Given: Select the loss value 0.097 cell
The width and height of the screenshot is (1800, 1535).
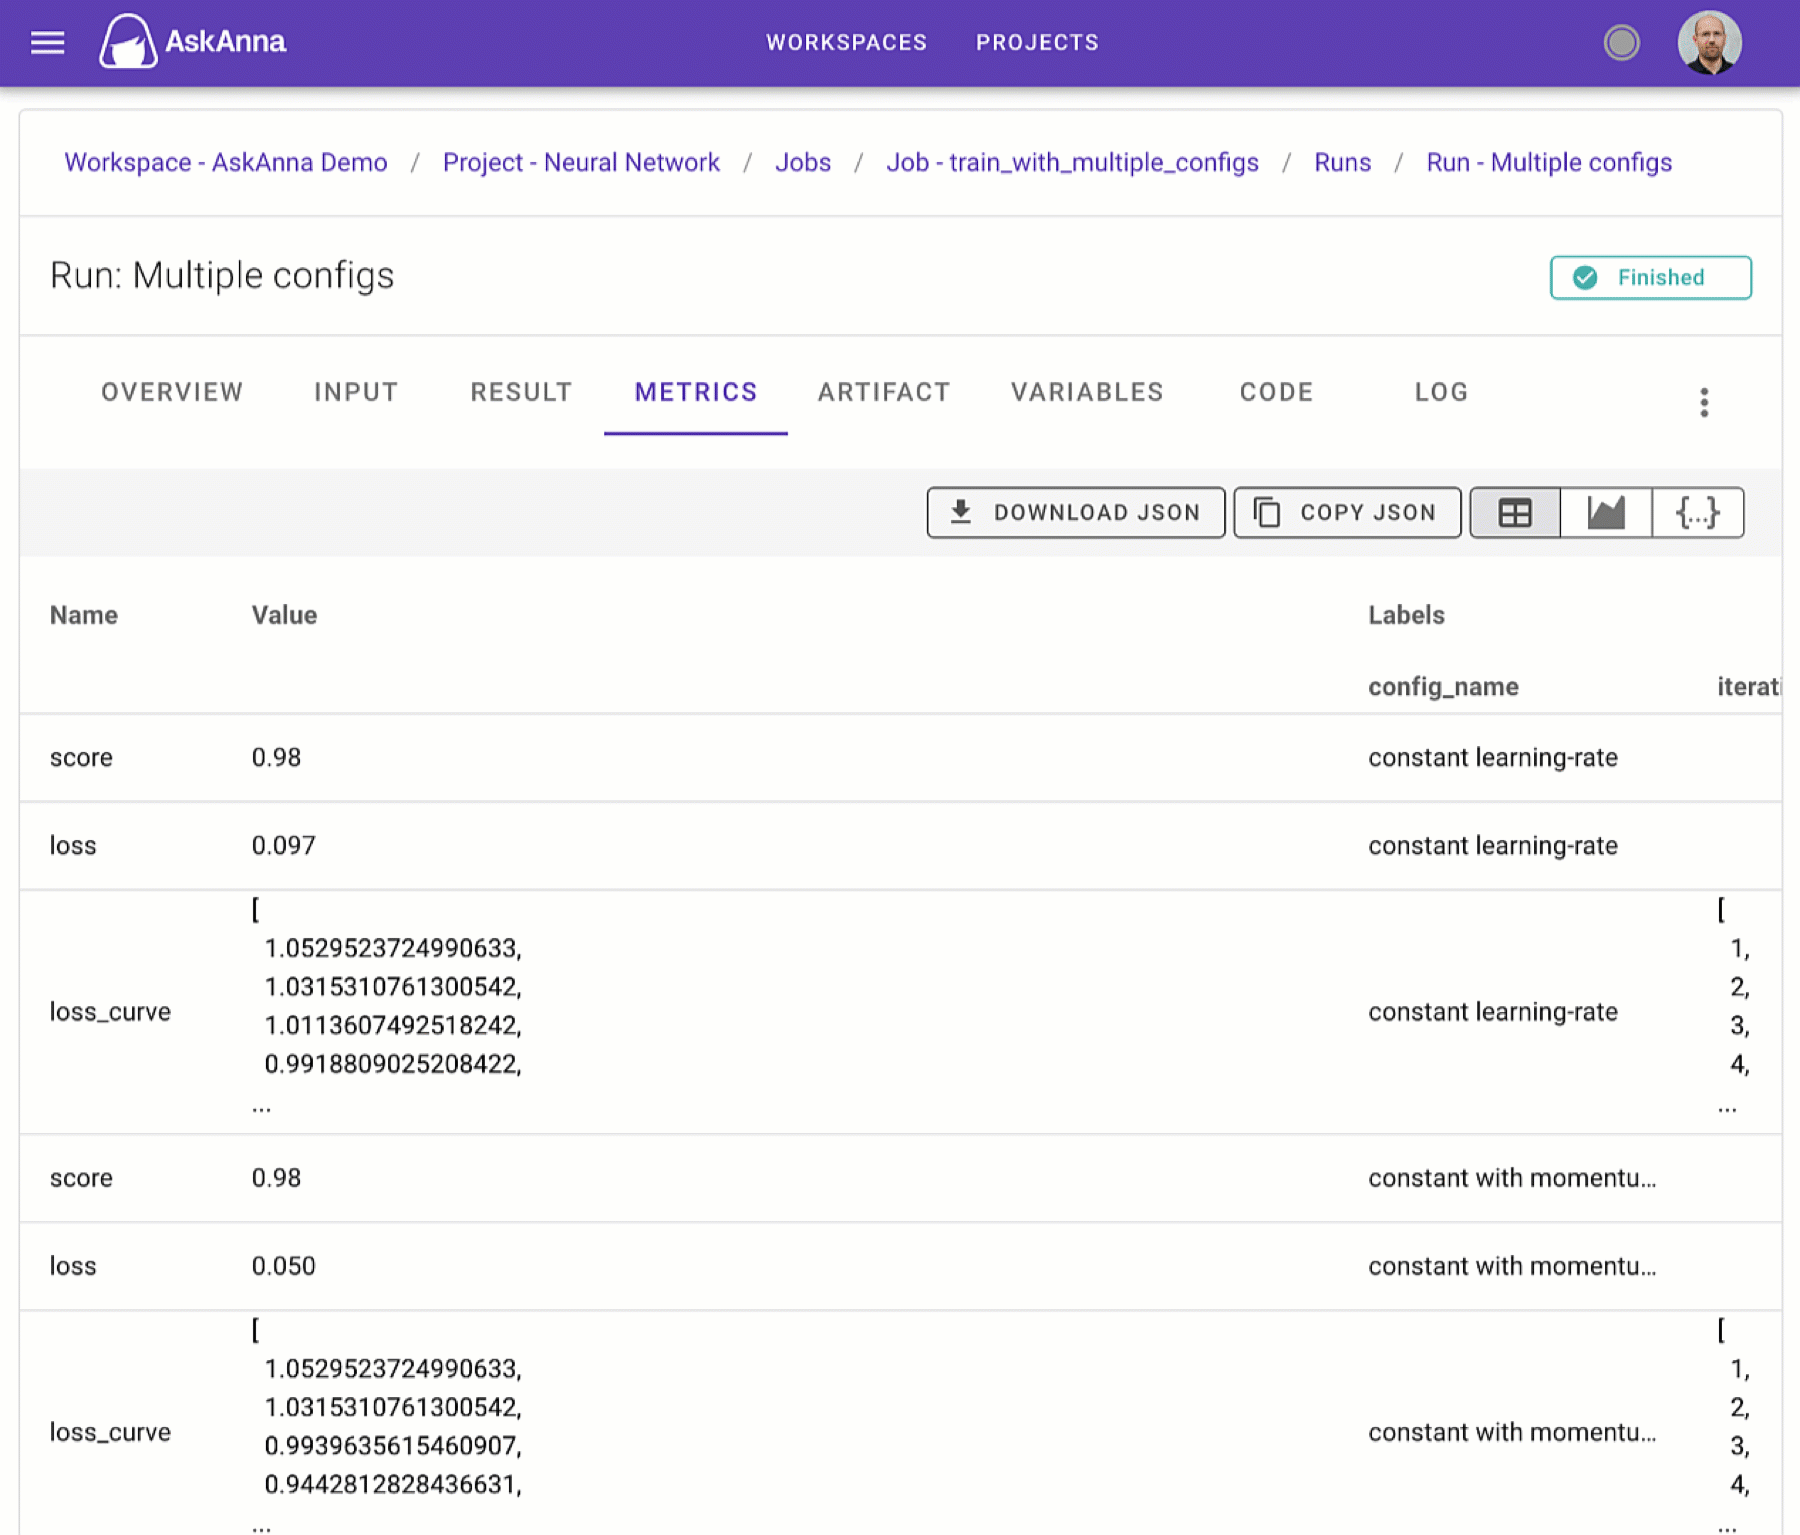Looking at the screenshot, I should click(284, 845).
